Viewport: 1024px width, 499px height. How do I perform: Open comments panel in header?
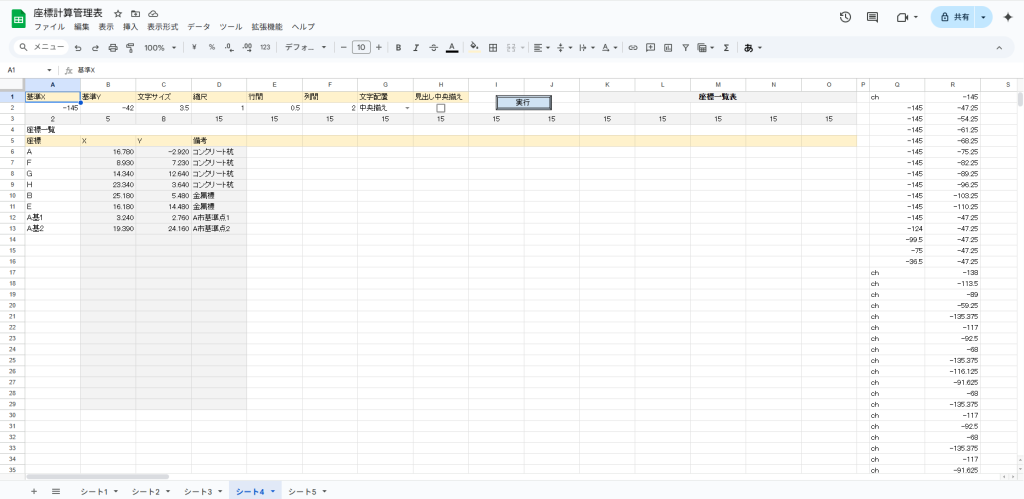click(872, 18)
